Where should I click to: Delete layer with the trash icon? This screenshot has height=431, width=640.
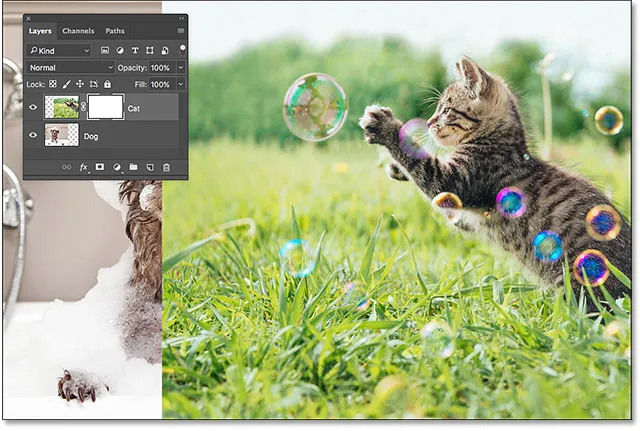point(166,167)
